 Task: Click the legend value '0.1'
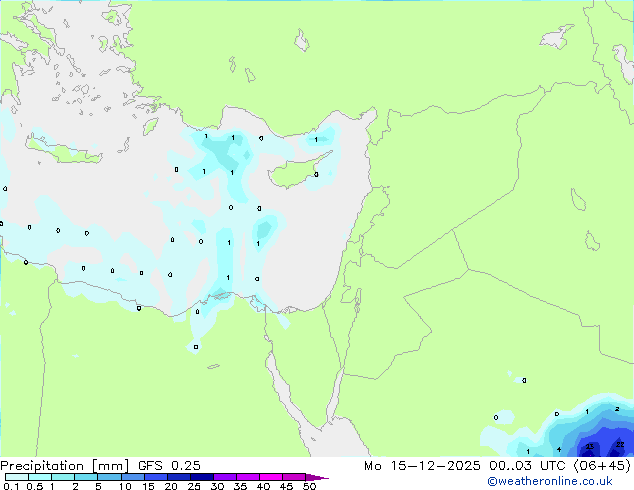pos(11,486)
